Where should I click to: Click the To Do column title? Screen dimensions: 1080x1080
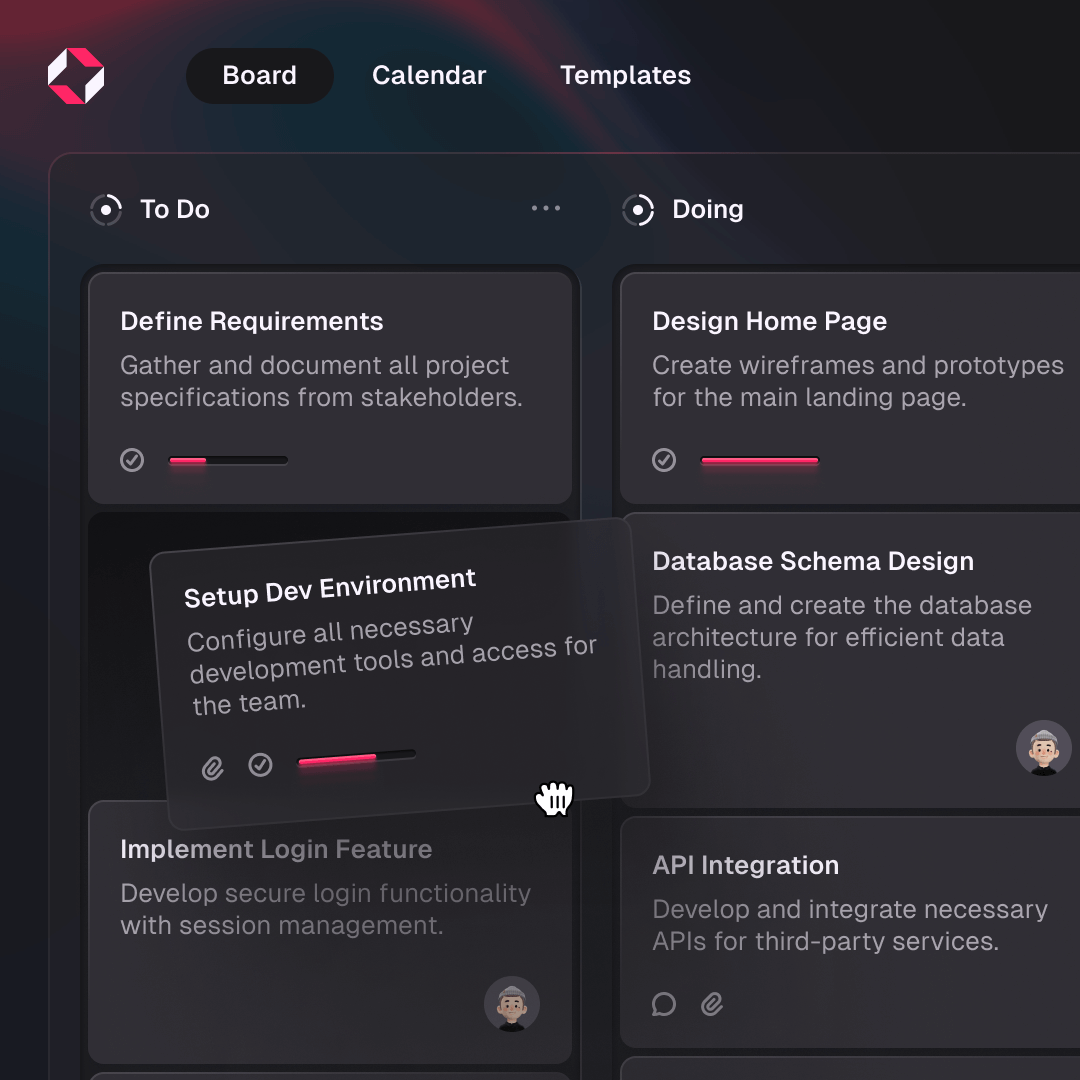(176, 210)
